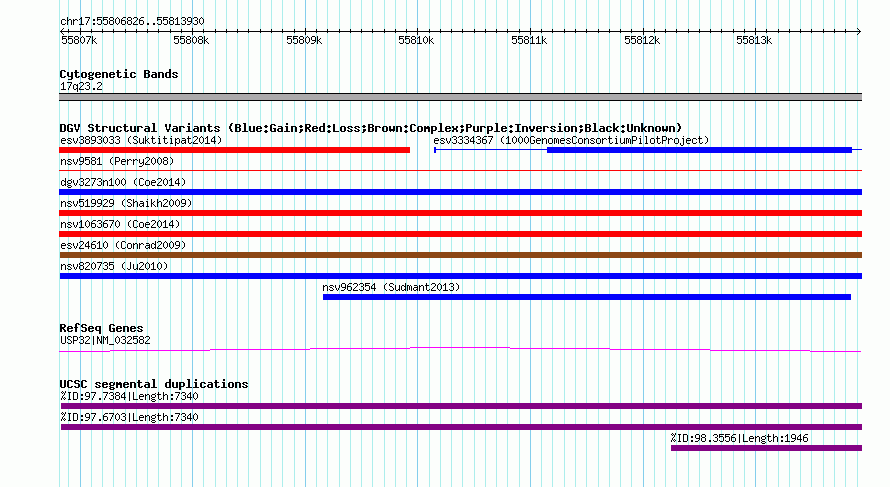Click the nsv9581 thin red line
The width and height of the screenshot is (890, 487).
click(460, 170)
